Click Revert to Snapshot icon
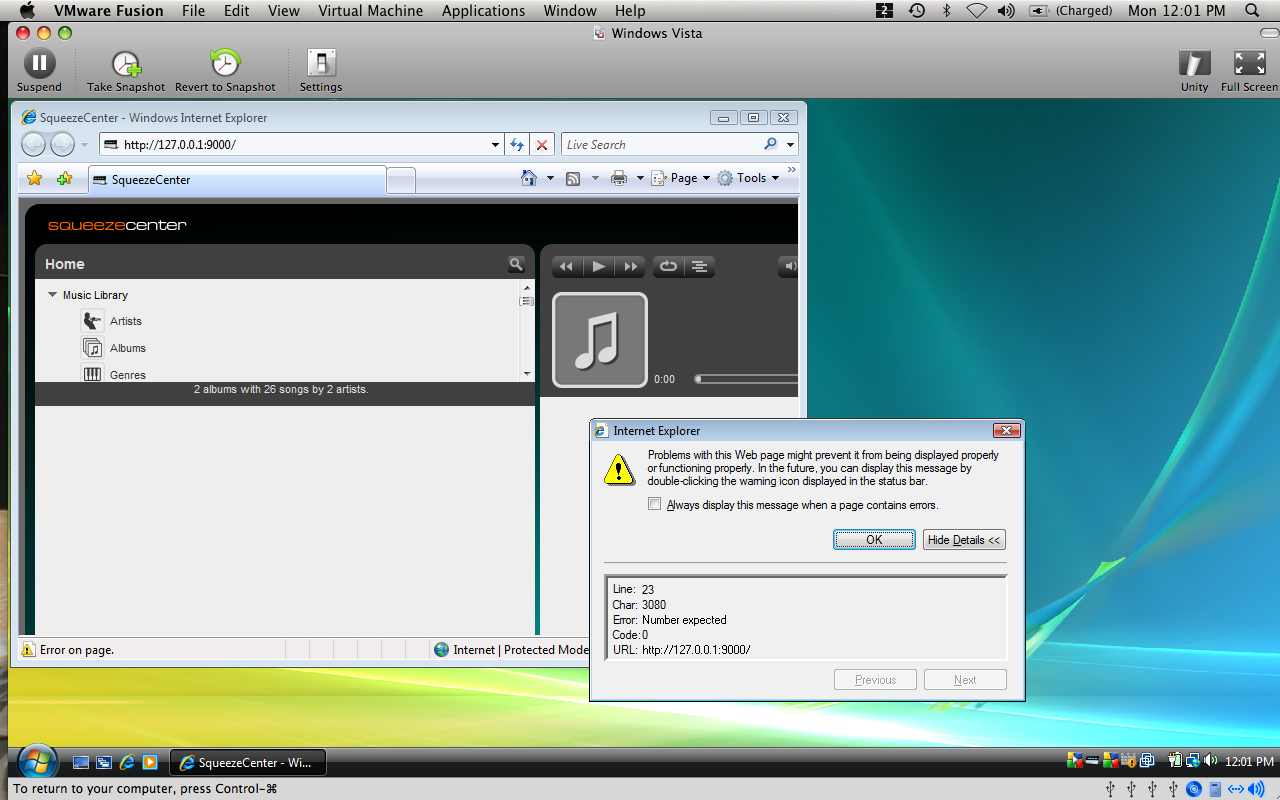 225,64
